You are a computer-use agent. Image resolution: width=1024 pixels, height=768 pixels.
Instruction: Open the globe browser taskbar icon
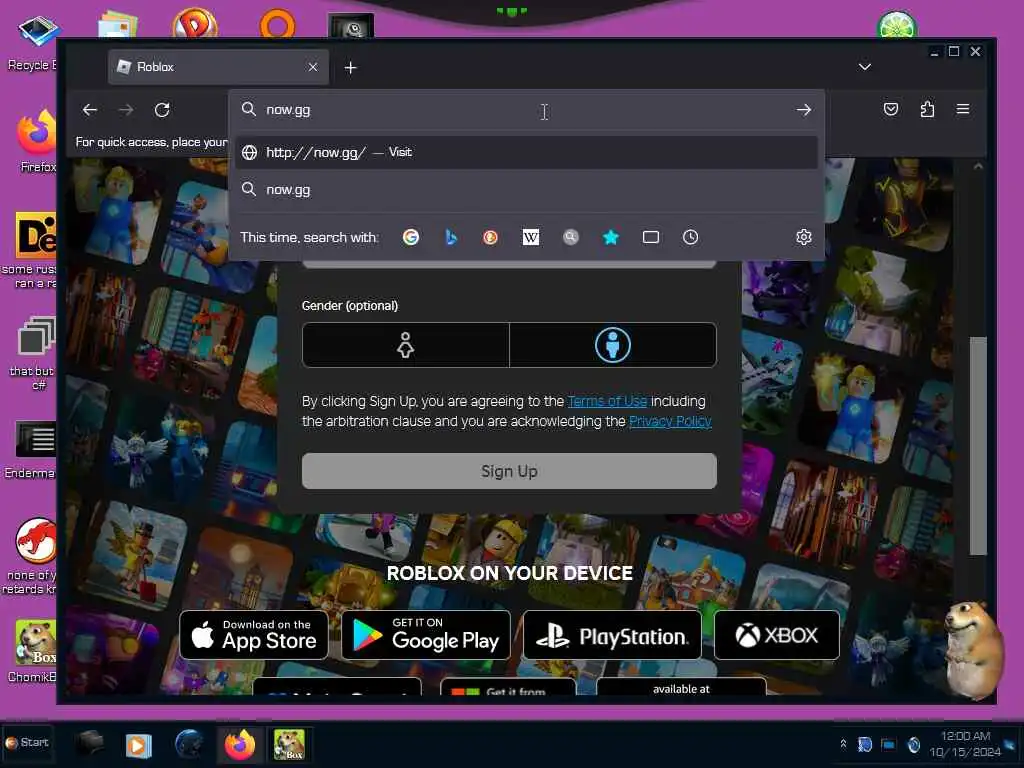(190, 744)
